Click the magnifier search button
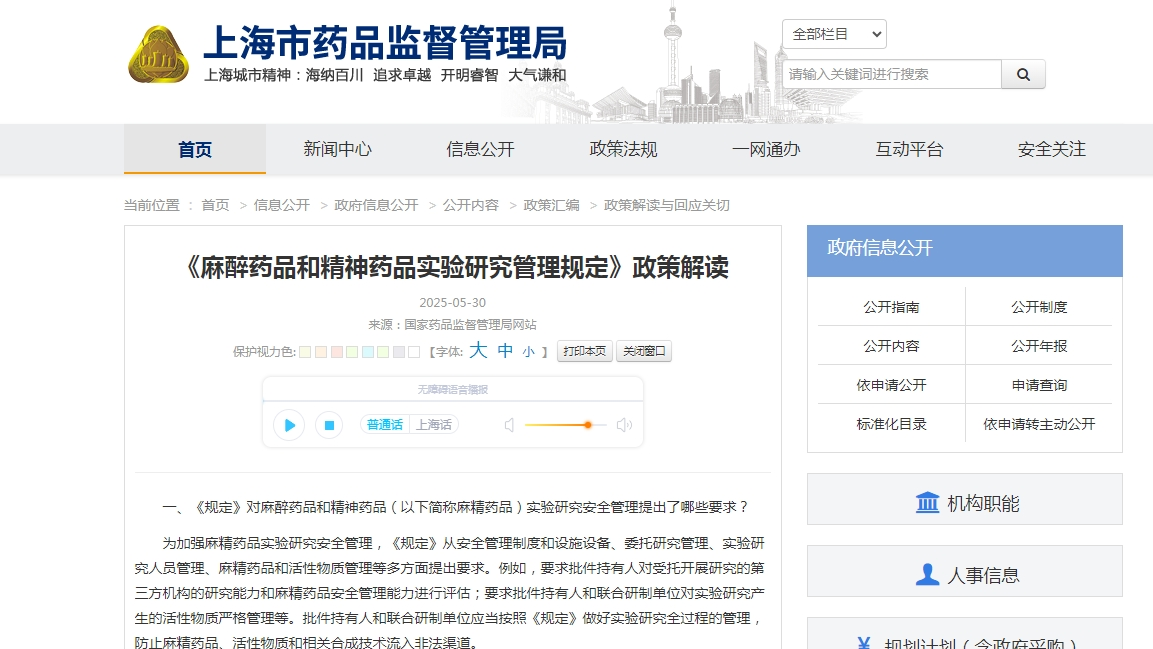This screenshot has height=649, width=1153. [1023, 74]
